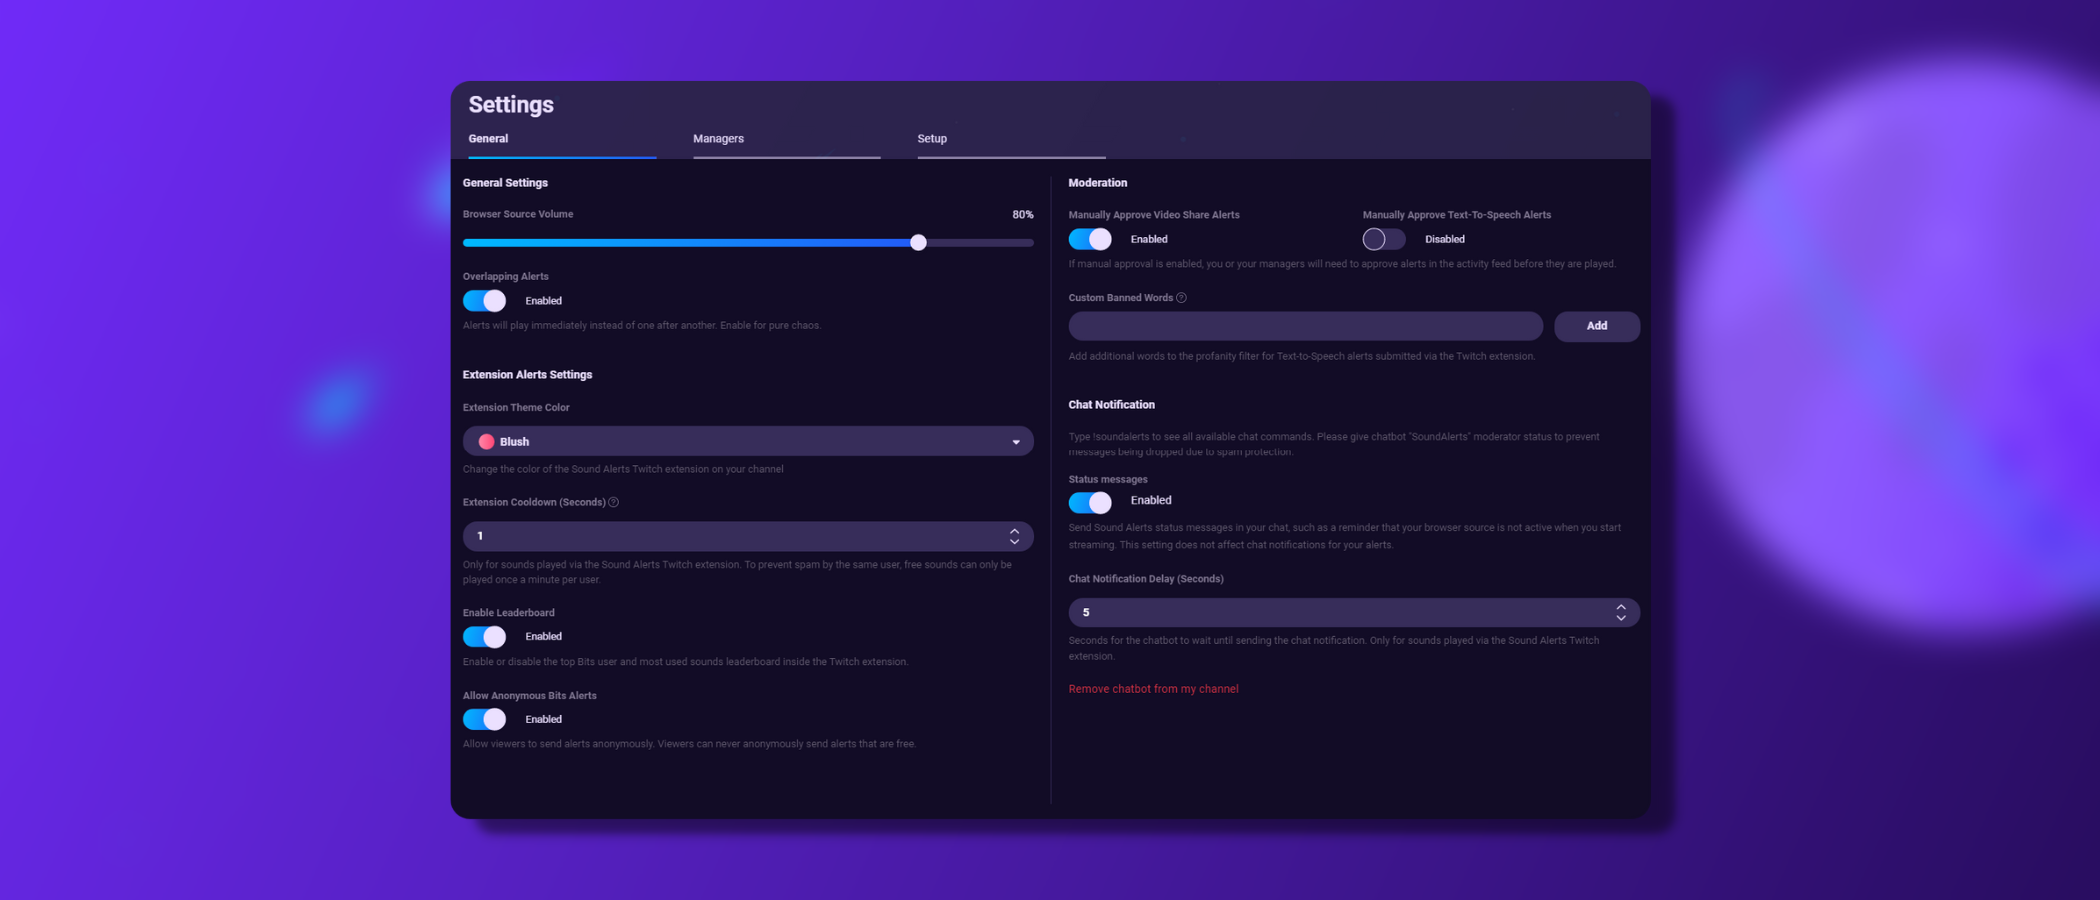
Task: Click the Browser Source Volume slider handle
Action: pos(918,242)
